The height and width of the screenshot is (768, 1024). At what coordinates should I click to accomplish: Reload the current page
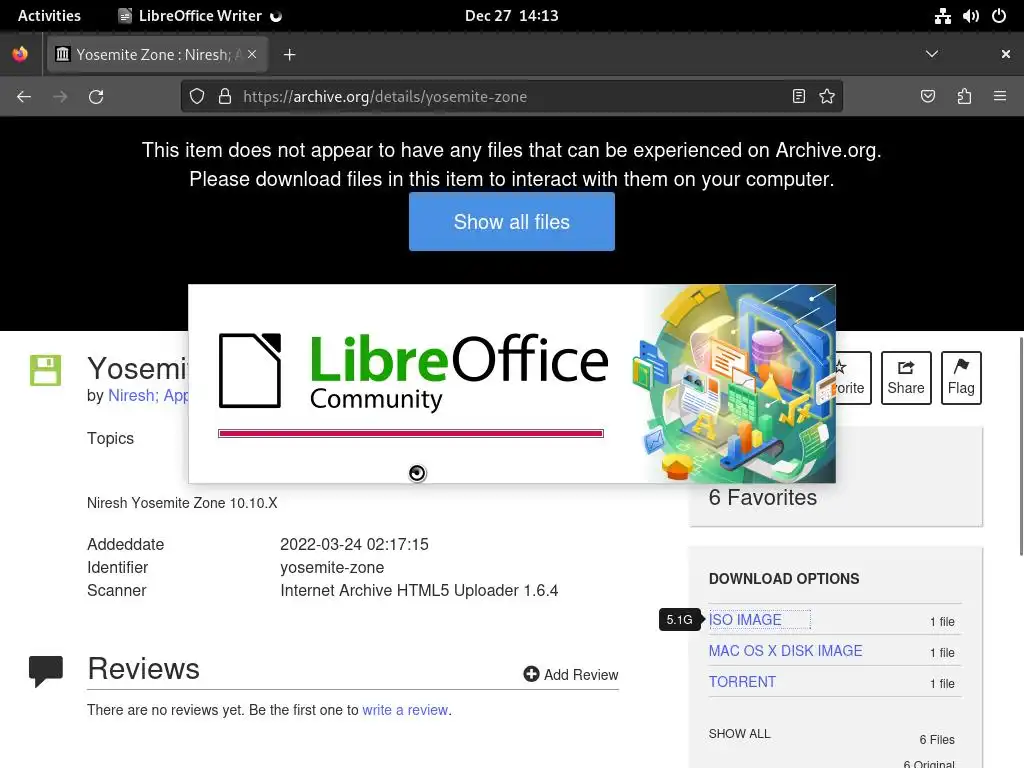pyautogui.click(x=96, y=97)
